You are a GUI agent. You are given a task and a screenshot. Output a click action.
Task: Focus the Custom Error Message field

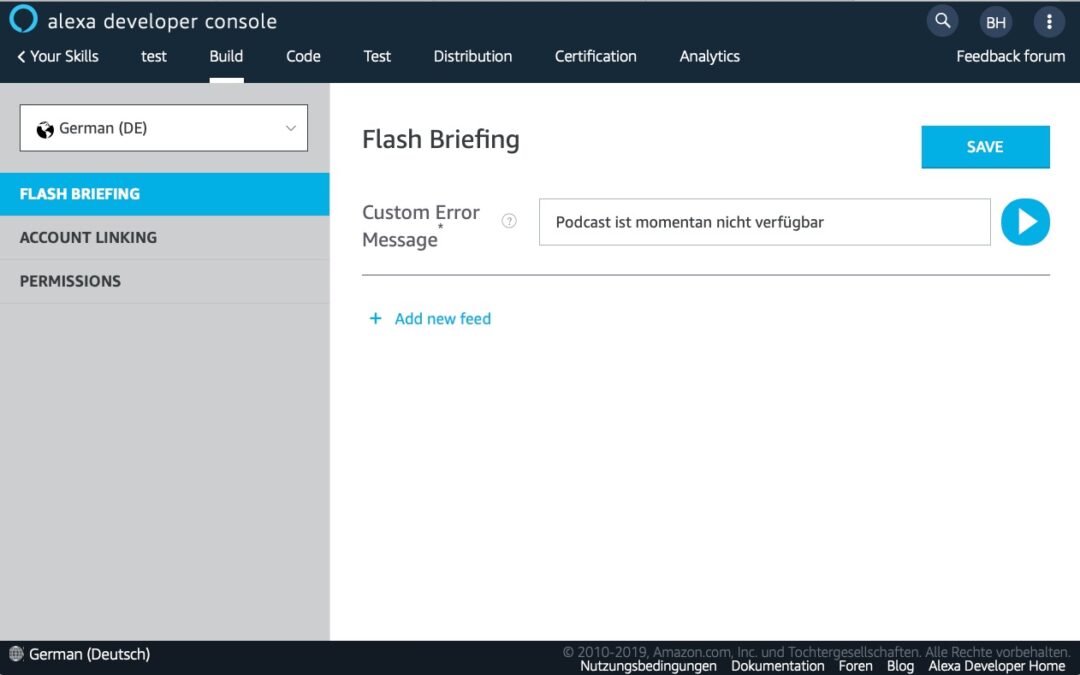click(x=765, y=222)
